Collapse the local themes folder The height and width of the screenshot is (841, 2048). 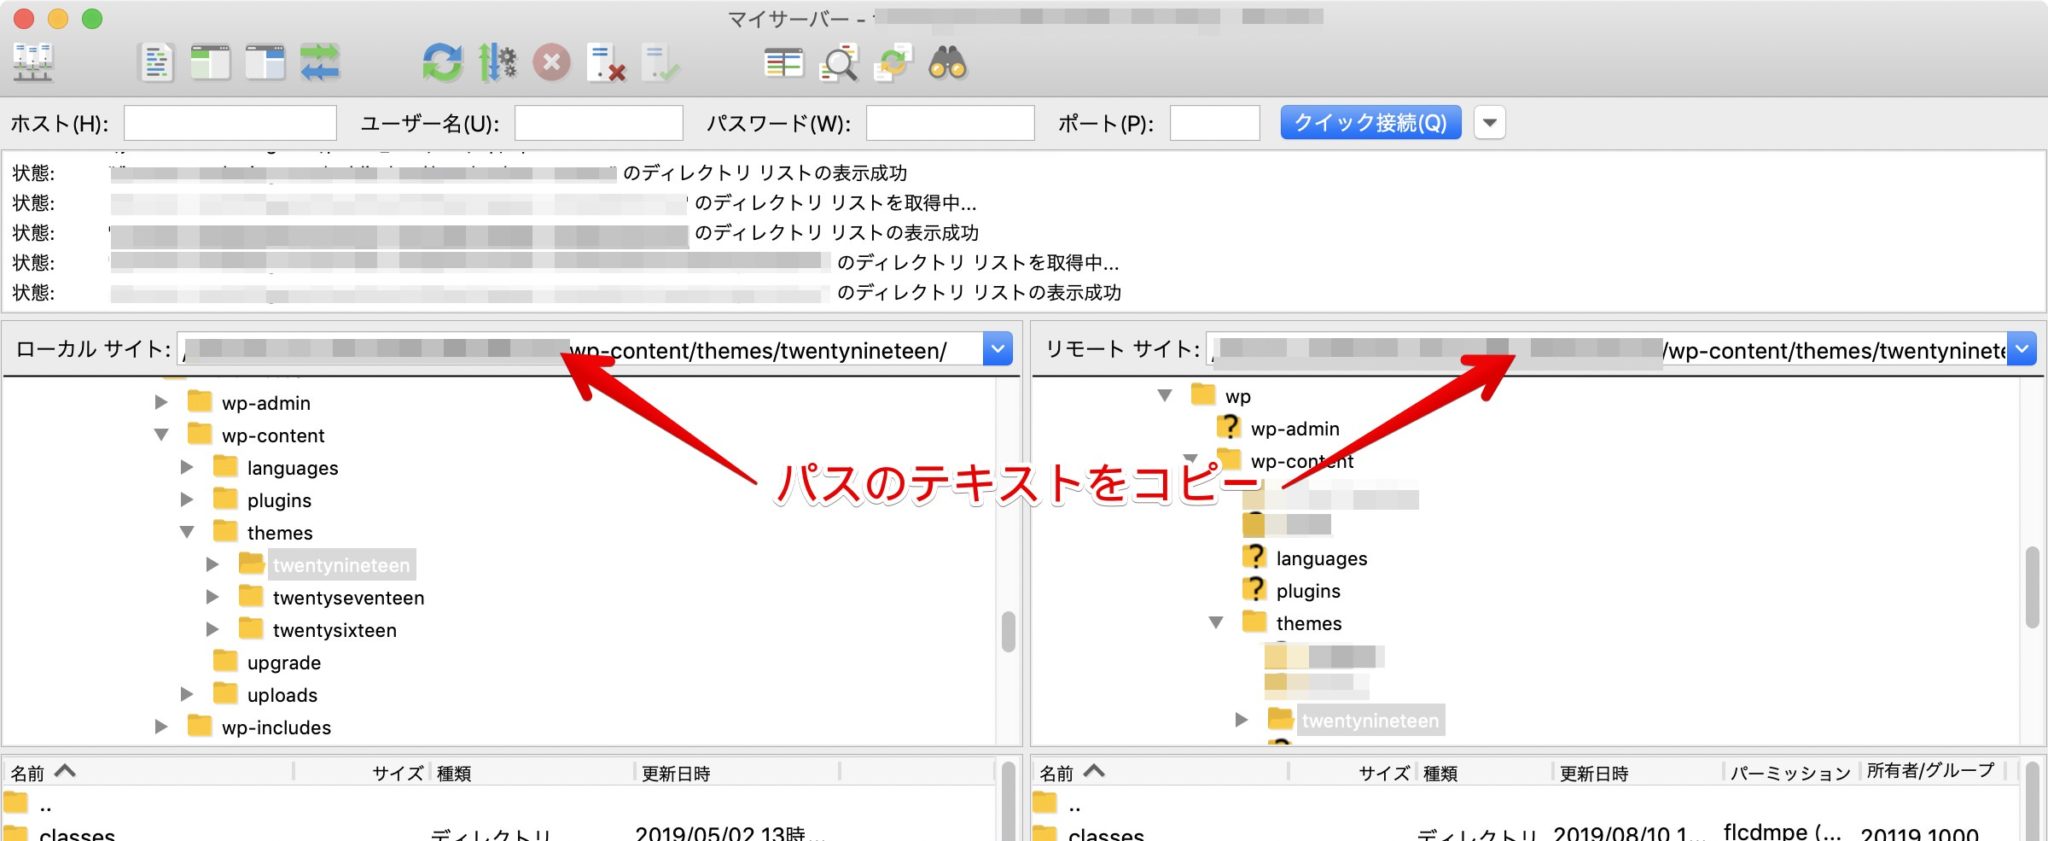pyautogui.click(x=187, y=532)
